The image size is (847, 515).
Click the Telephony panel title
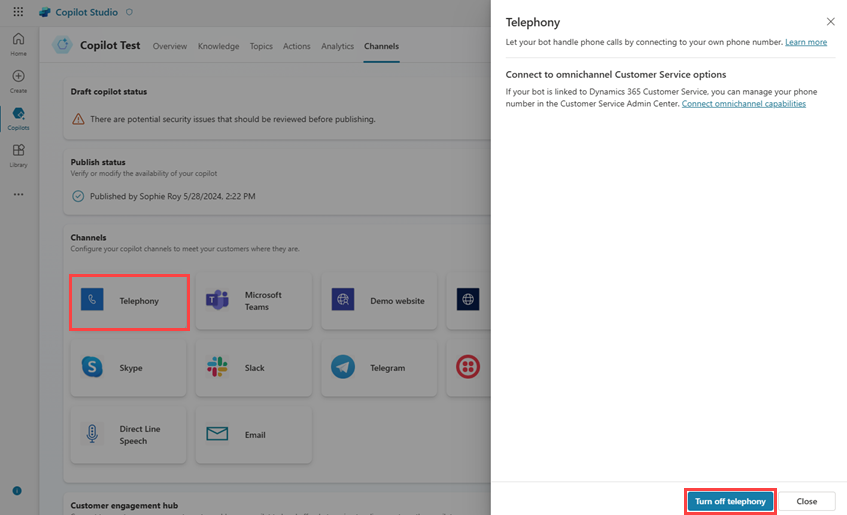533,22
